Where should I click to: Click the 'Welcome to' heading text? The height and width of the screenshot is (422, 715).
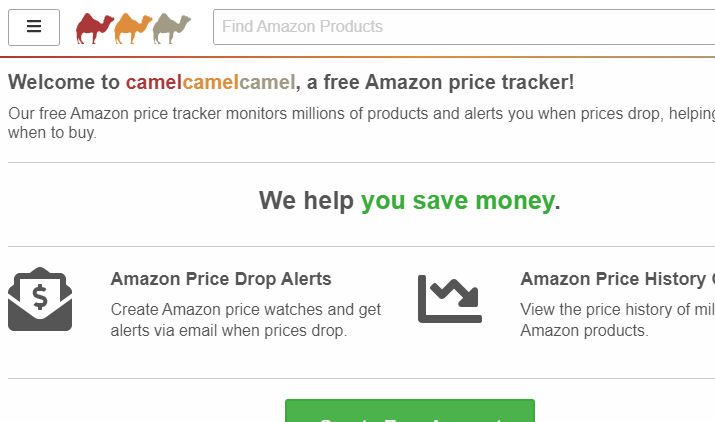point(64,83)
